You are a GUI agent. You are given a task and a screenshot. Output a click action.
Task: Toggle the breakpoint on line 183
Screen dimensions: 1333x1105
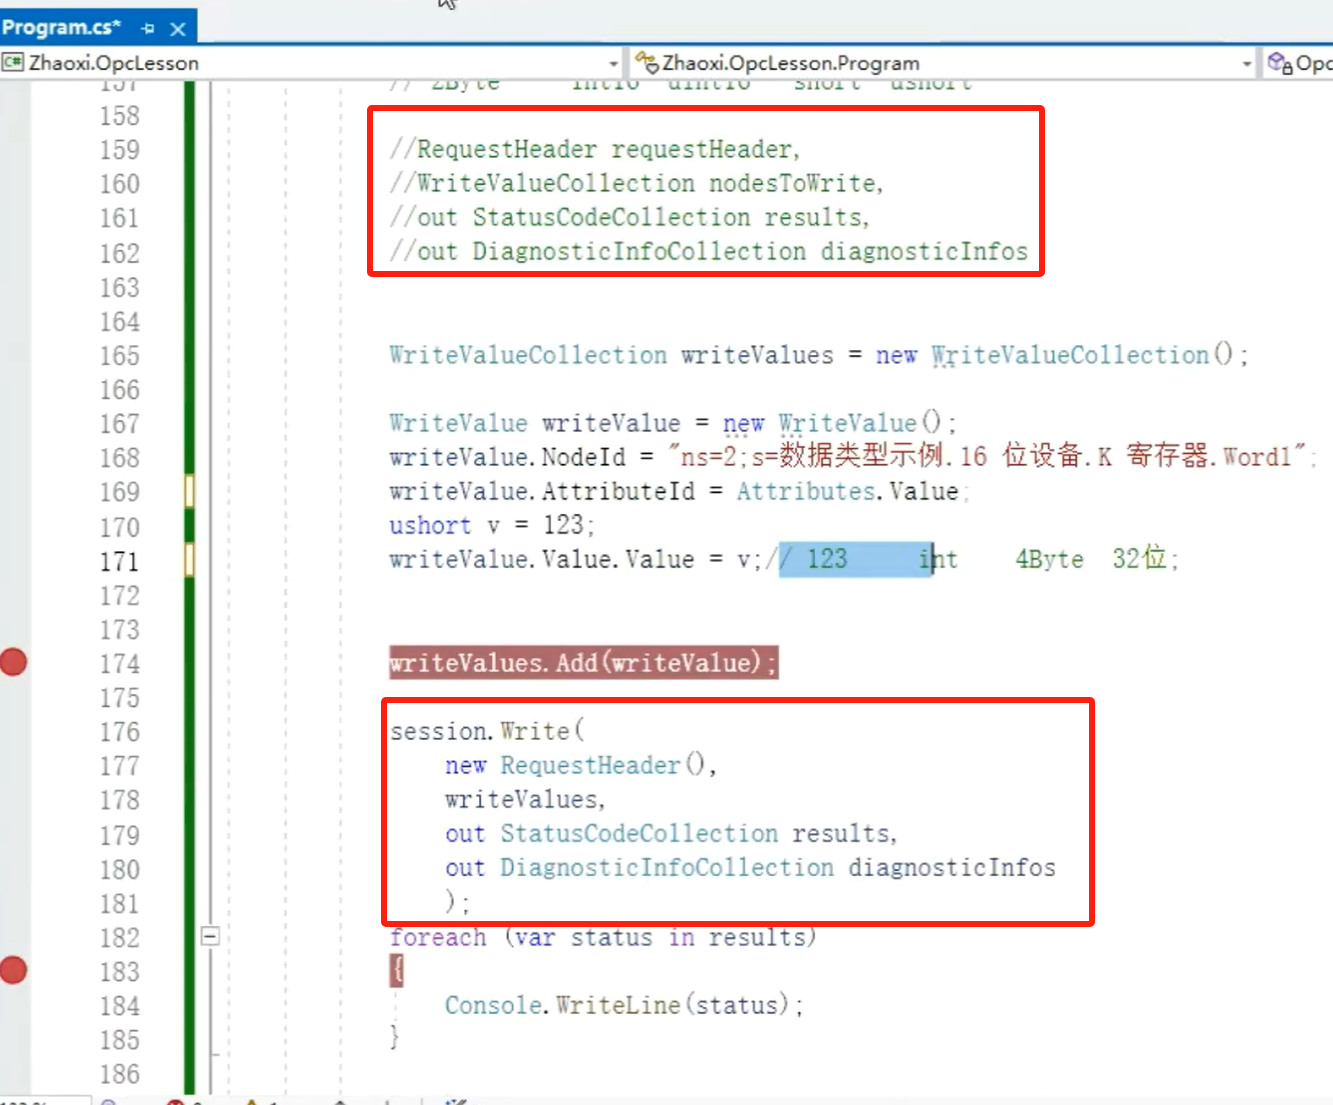click(14, 970)
